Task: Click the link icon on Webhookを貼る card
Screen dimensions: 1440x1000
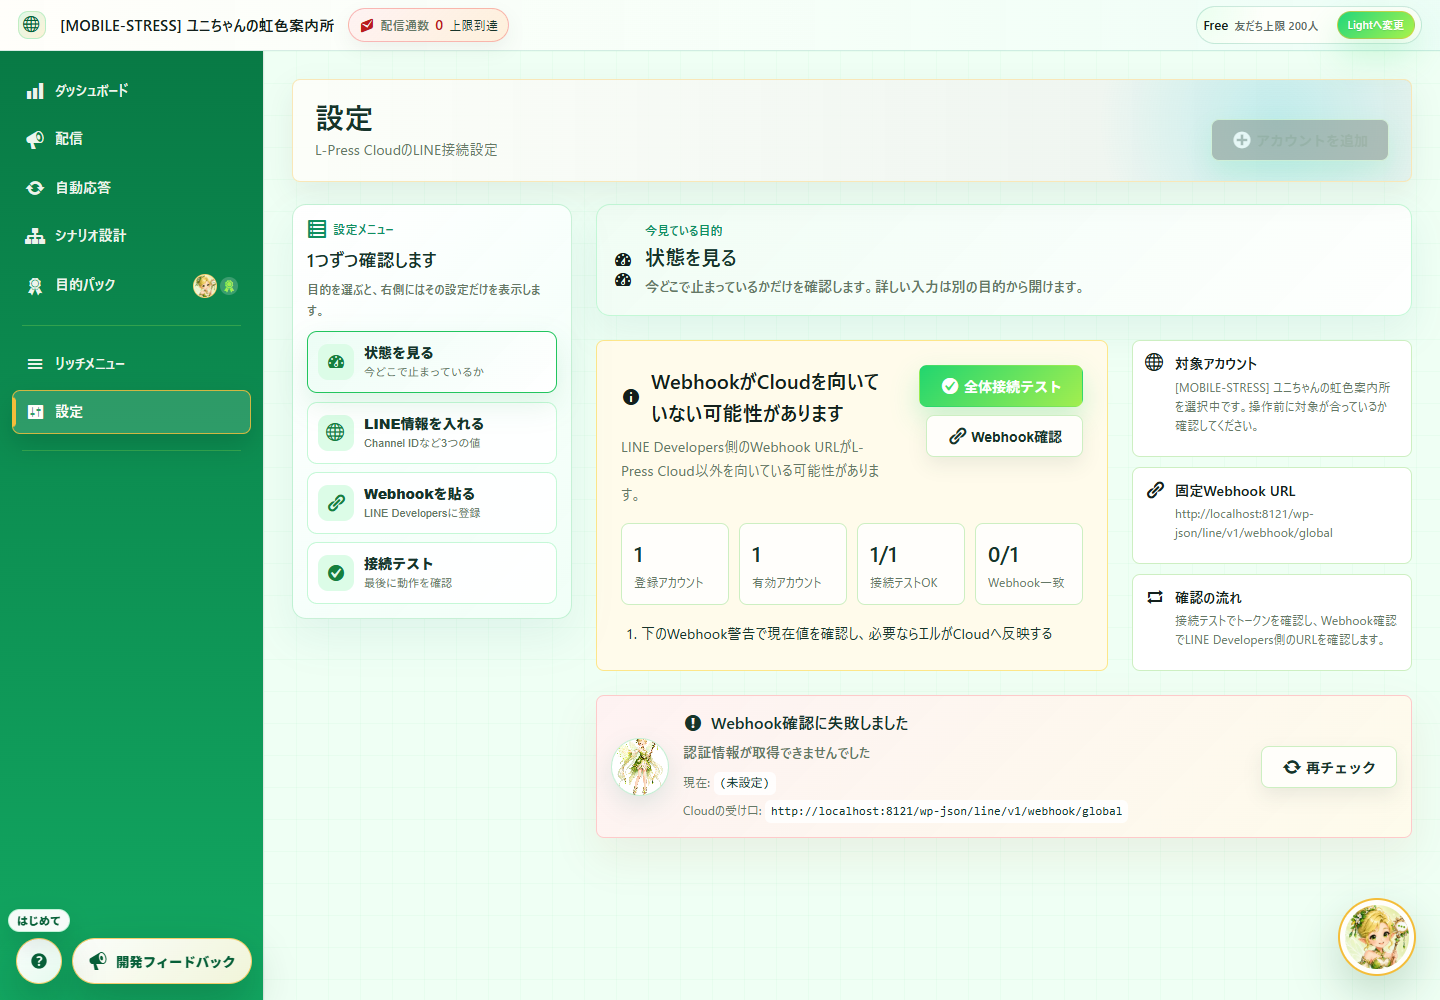Action: coord(336,503)
